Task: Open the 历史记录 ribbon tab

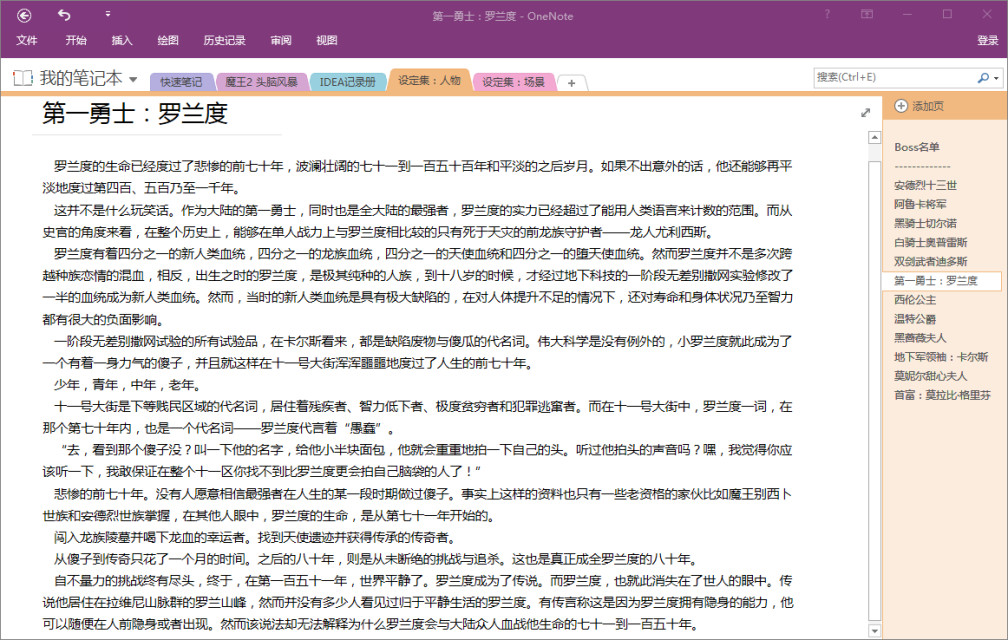Action: tap(224, 41)
